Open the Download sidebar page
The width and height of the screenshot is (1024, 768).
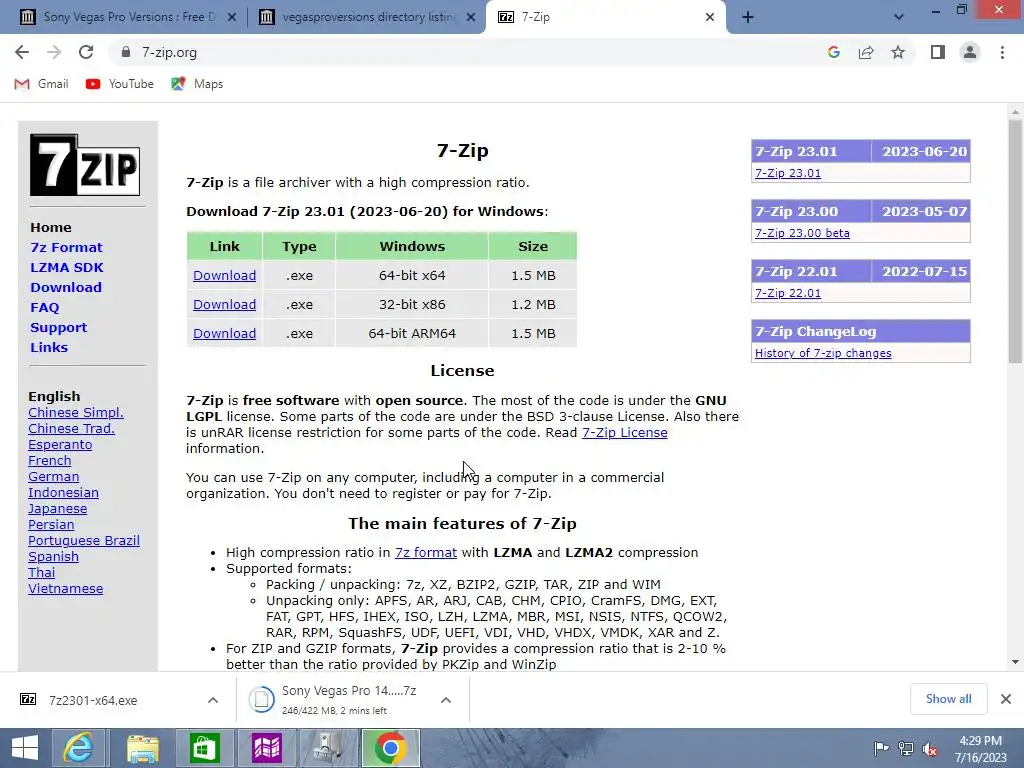pyautogui.click(x=66, y=287)
